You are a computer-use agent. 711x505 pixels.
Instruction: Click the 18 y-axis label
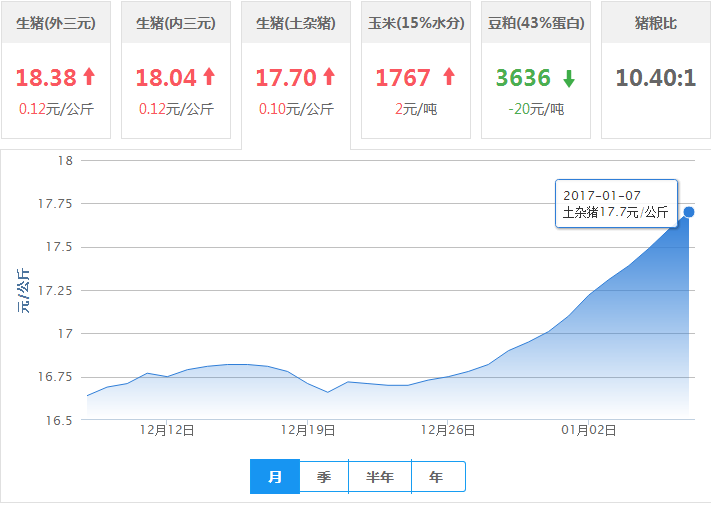65,160
